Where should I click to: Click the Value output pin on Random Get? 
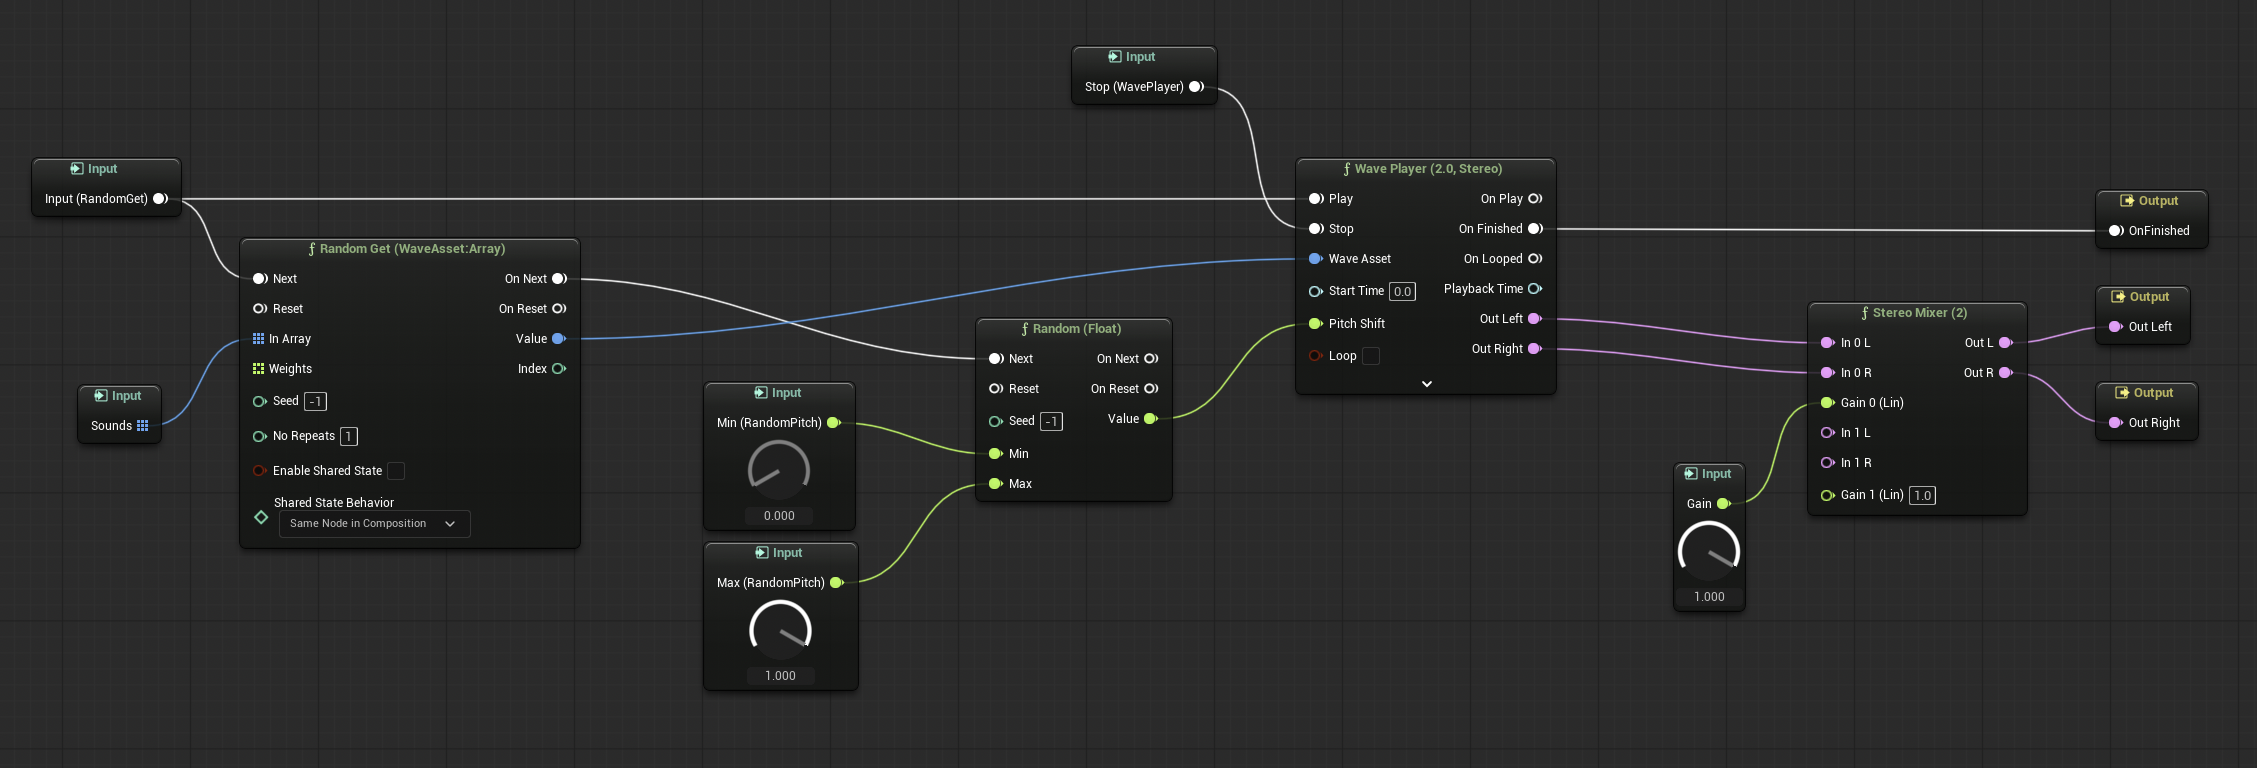[x=559, y=339]
